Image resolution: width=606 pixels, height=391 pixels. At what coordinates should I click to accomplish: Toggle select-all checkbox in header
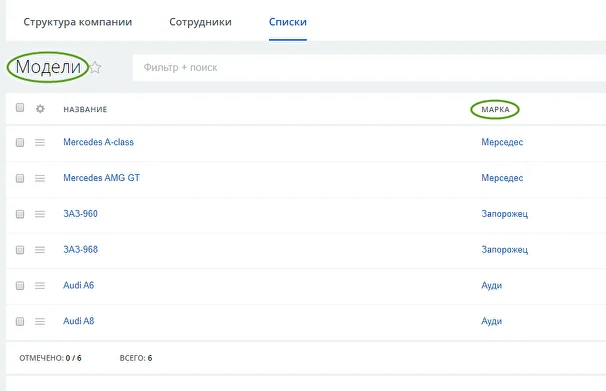pyautogui.click(x=20, y=107)
